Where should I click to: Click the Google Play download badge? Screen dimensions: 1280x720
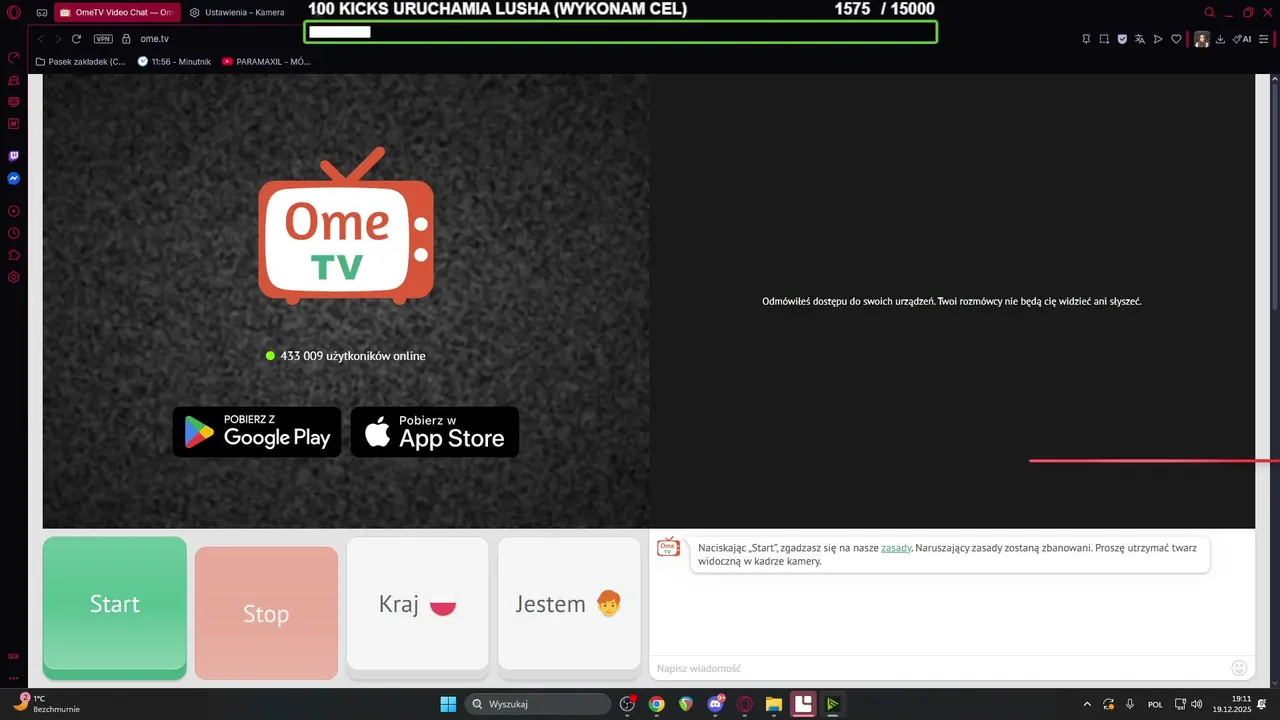tap(257, 432)
